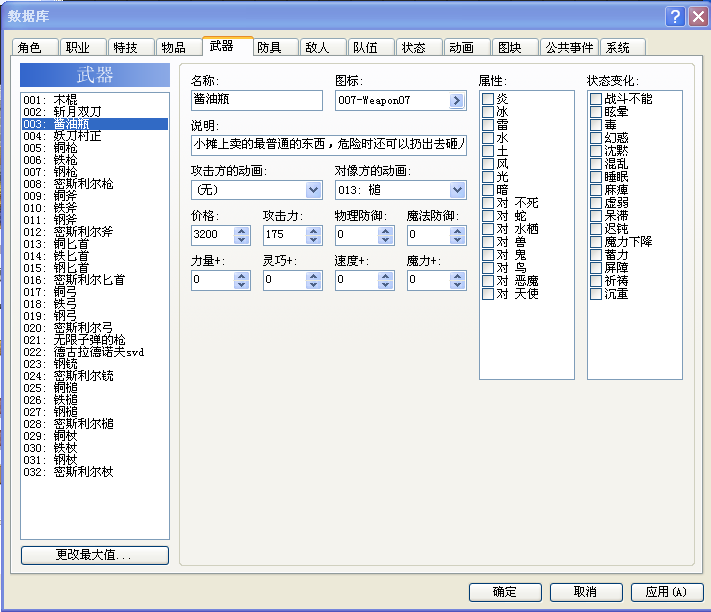711x612 pixels.
Task: Check the 战斗不能 state change box
Action: point(596,99)
